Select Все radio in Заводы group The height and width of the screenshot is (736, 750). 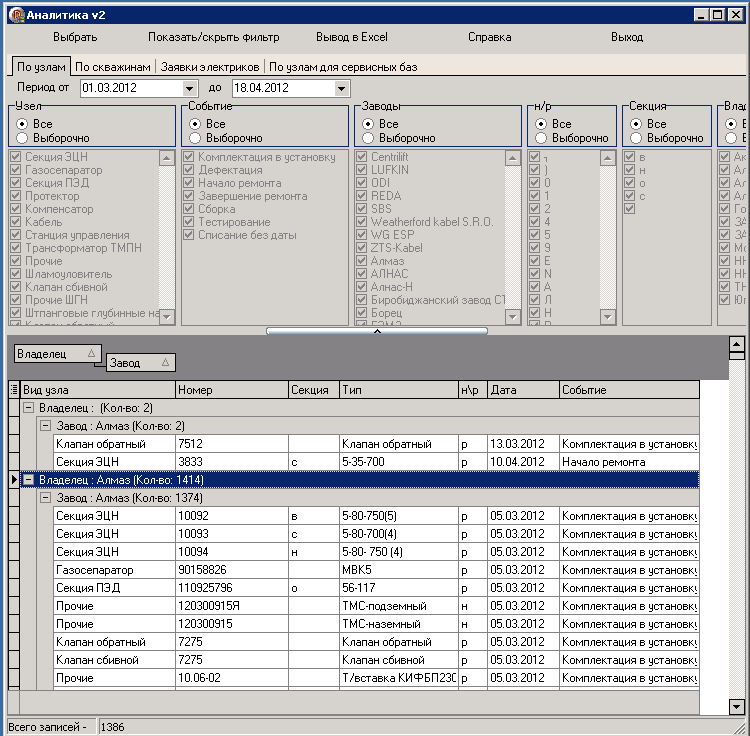tap(368, 124)
